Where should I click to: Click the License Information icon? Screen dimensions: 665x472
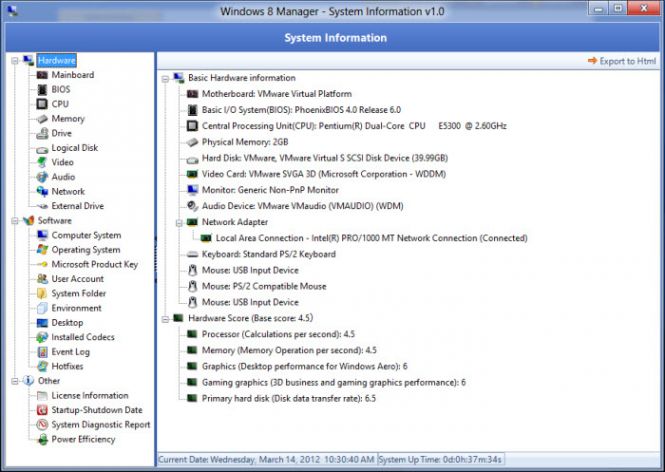pos(42,396)
